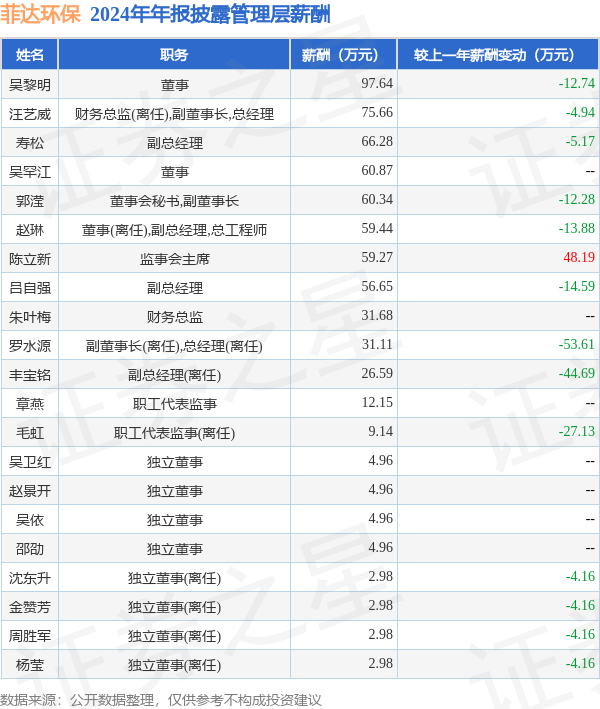Click the 2024年年报披露管理层薪酬 heading
The image size is (600, 709).
210,14
